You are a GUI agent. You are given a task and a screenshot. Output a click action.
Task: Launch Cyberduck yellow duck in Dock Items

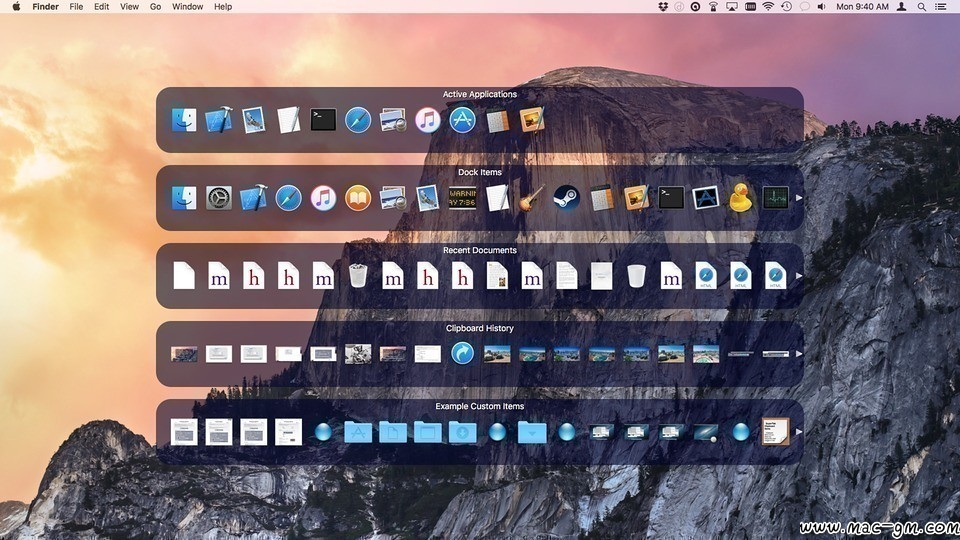point(741,198)
